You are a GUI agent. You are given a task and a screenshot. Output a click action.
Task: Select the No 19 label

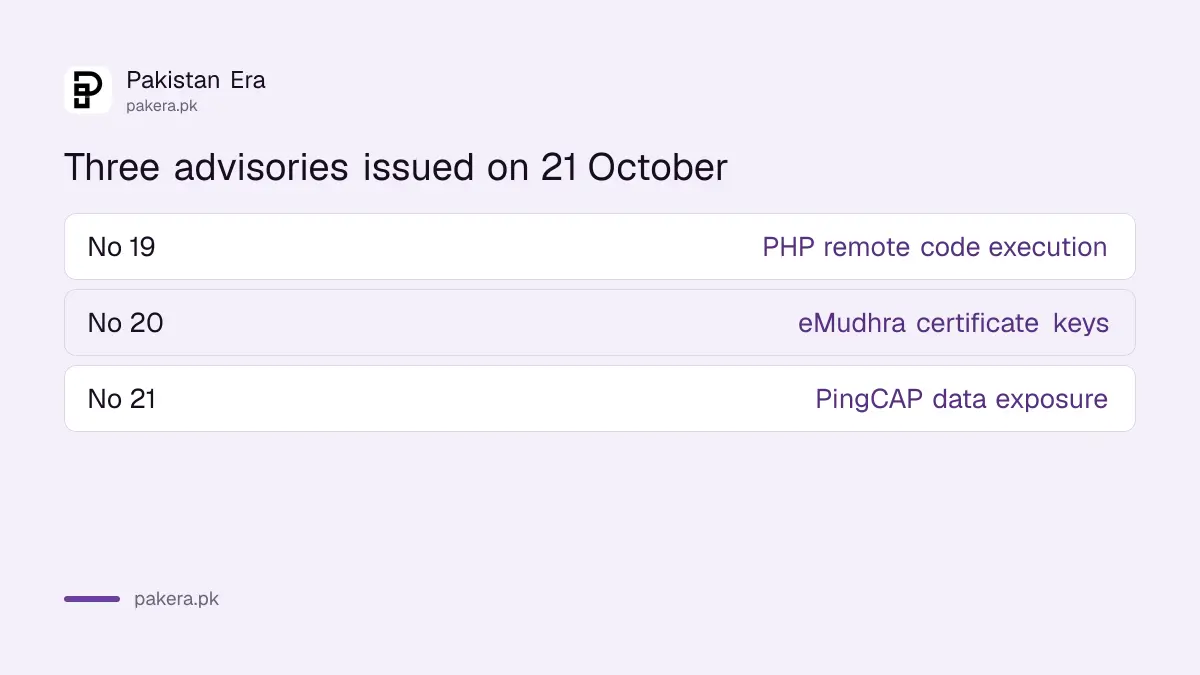pyautogui.click(x=121, y=247)
